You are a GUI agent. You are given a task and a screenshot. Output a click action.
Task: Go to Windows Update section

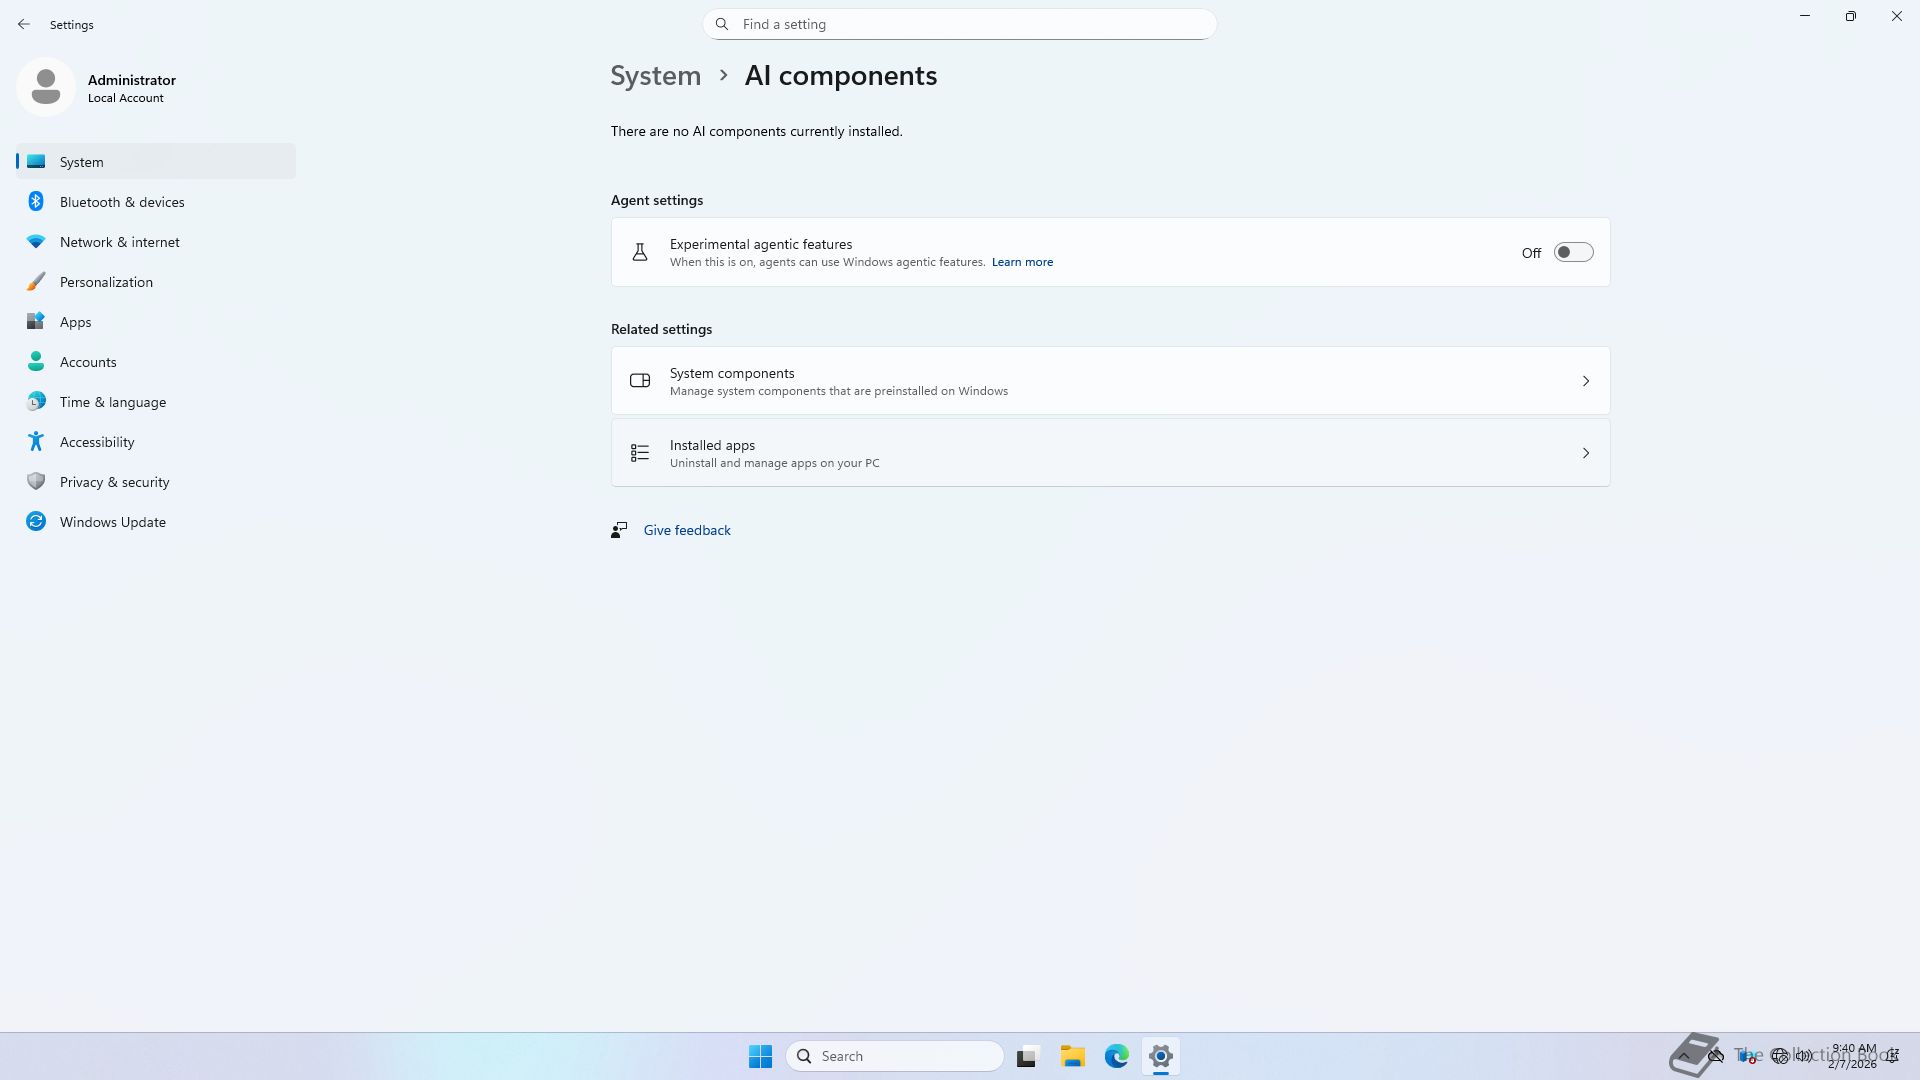pyautogui.click(x=112, y=522)
